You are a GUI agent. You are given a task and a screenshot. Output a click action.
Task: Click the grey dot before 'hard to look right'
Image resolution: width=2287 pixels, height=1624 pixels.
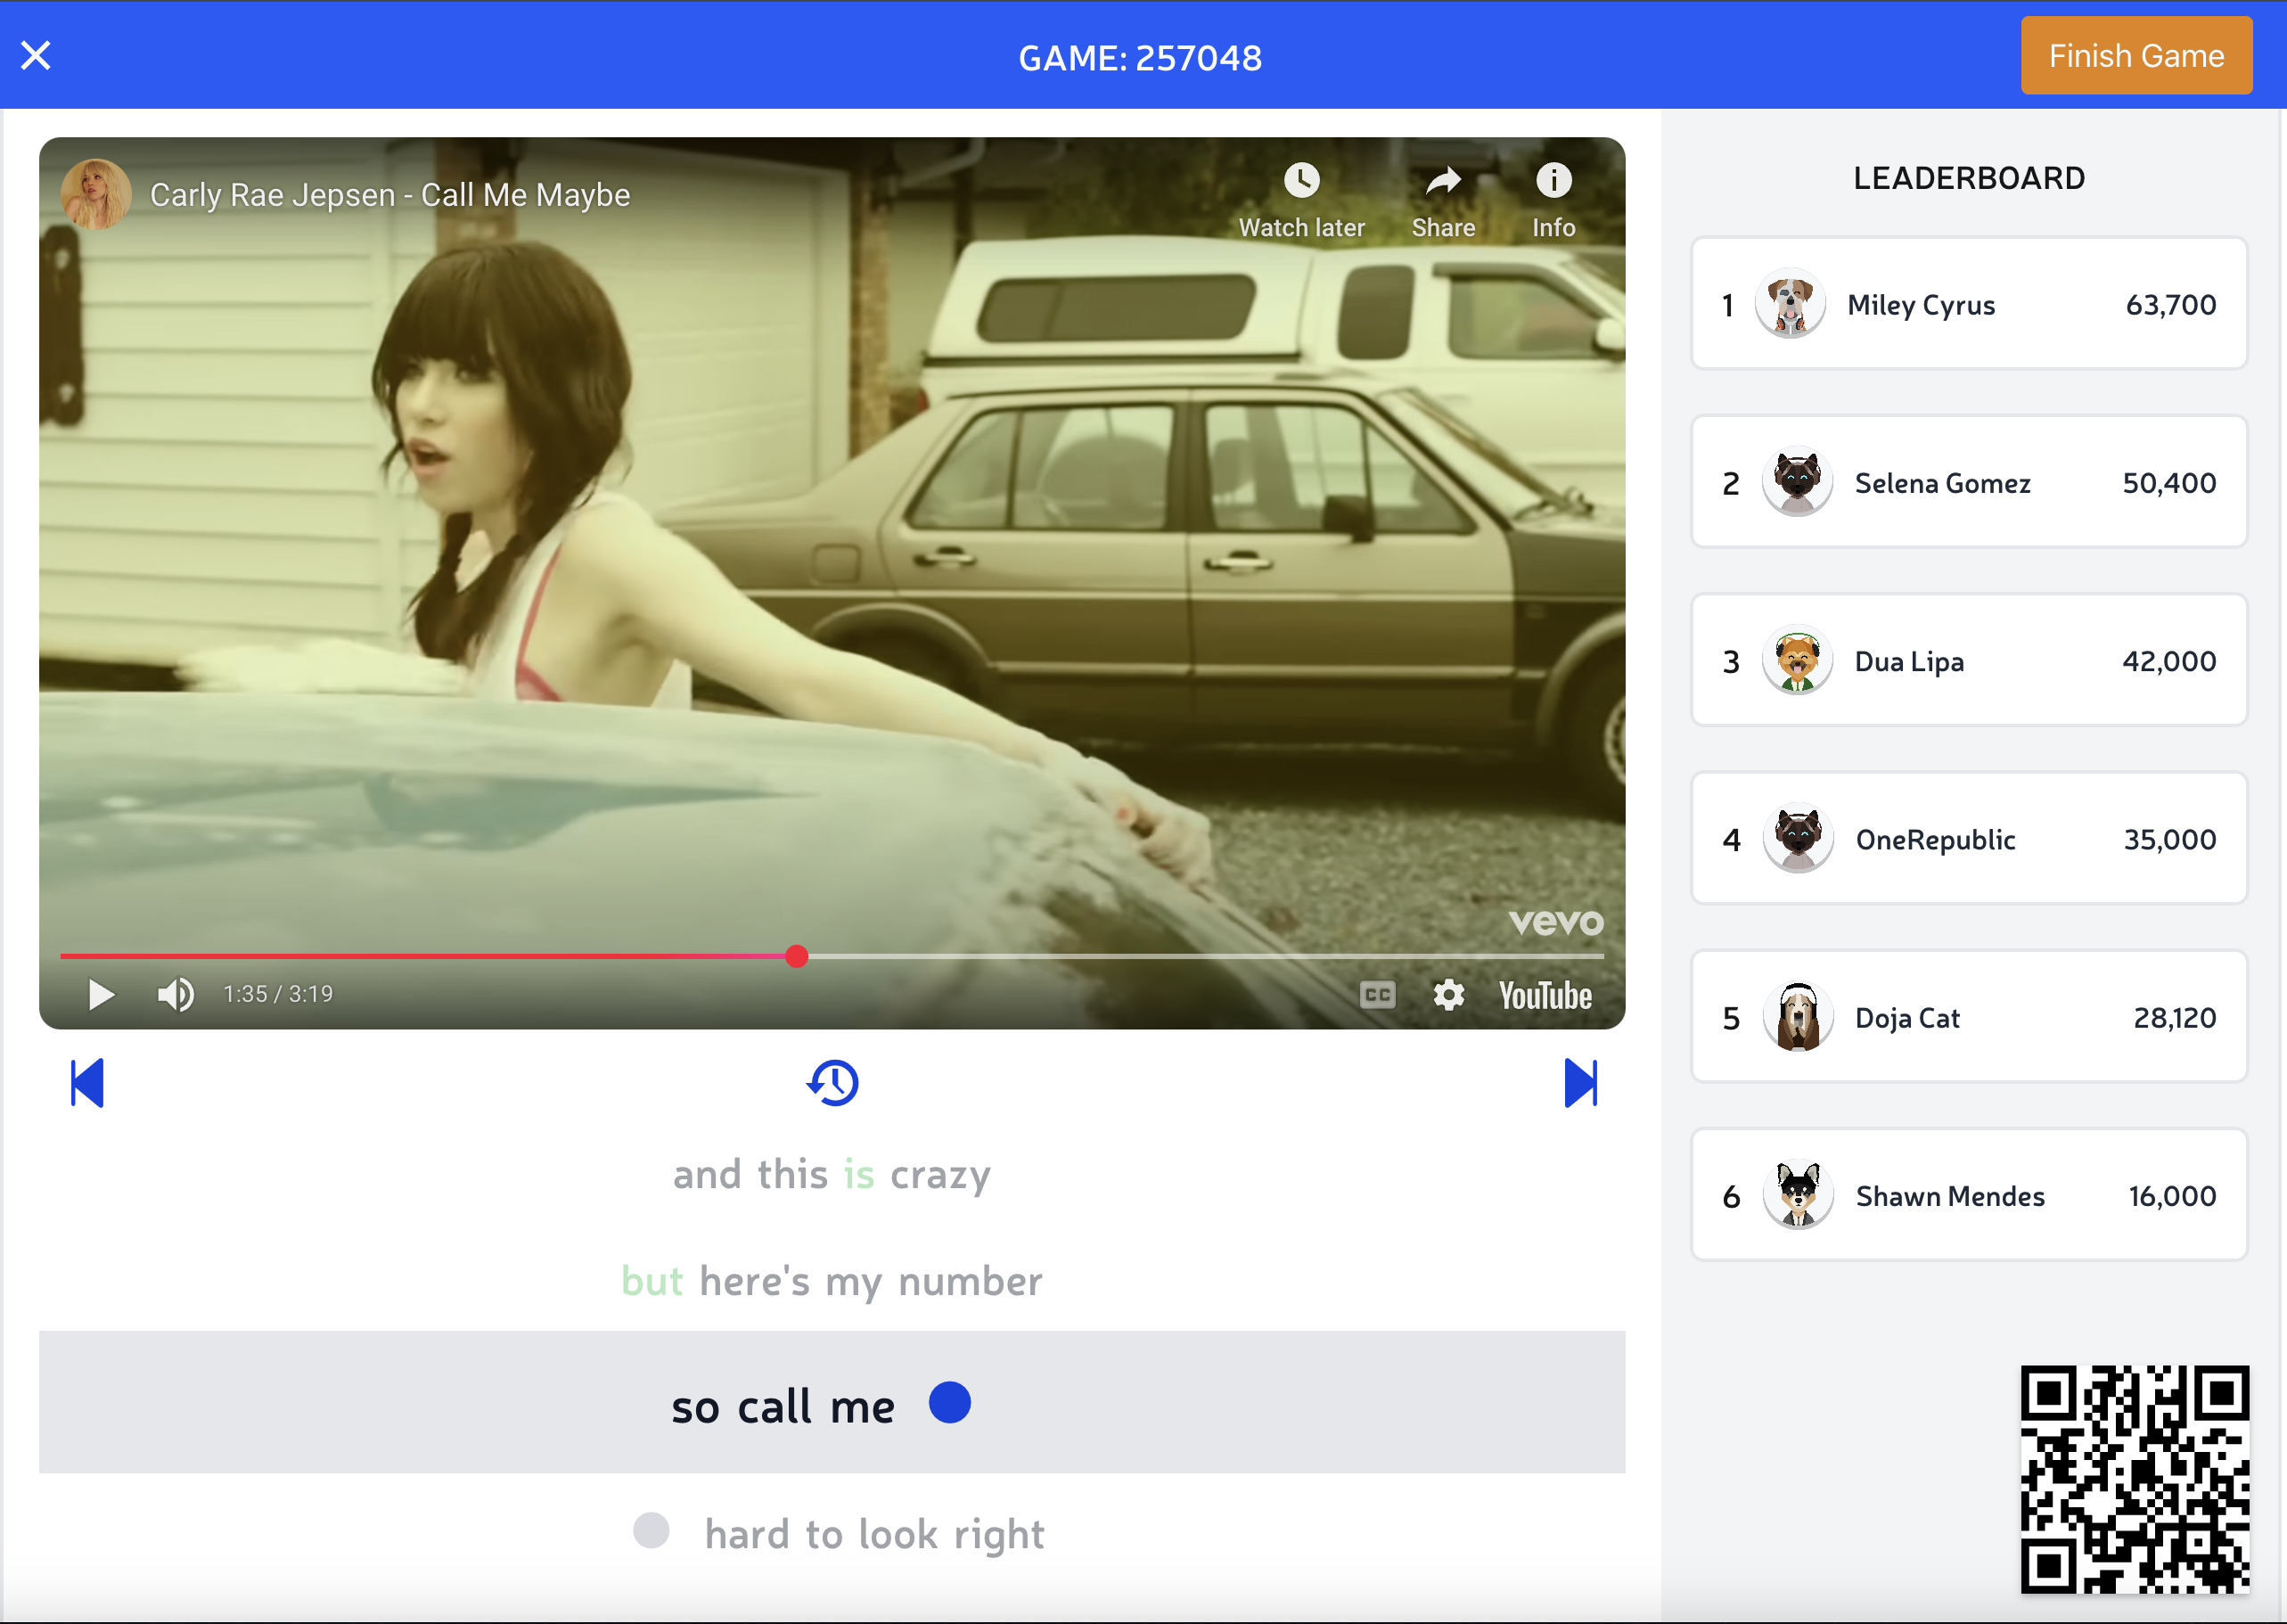point(651,1530)
